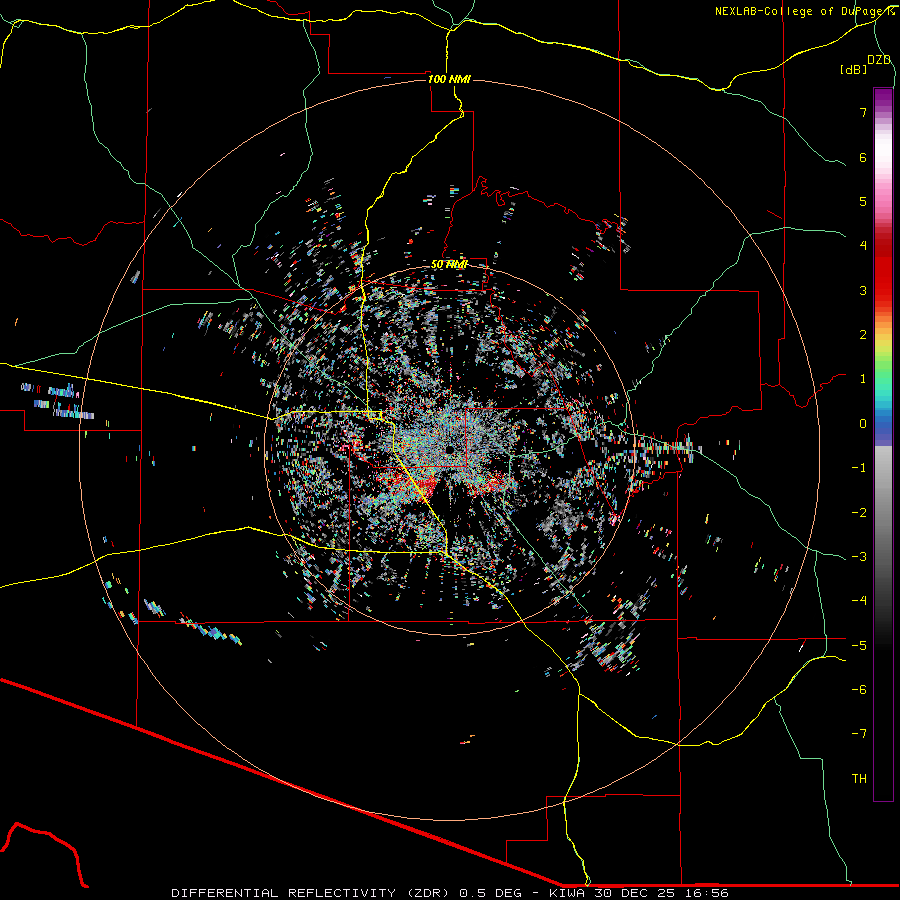Click the 1 value on the color scale
Screen dimensions: 900x900
click(863, 379)
